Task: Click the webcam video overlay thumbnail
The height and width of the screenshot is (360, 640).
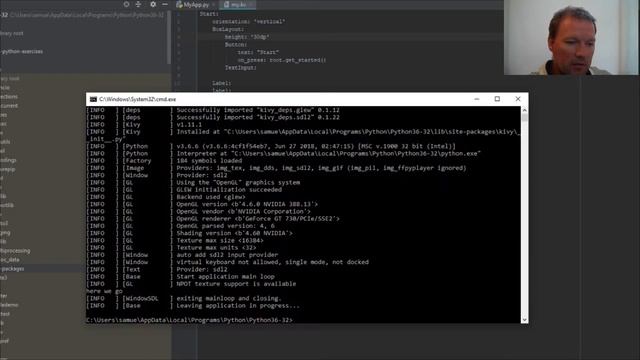Action: tap(571, 37)
